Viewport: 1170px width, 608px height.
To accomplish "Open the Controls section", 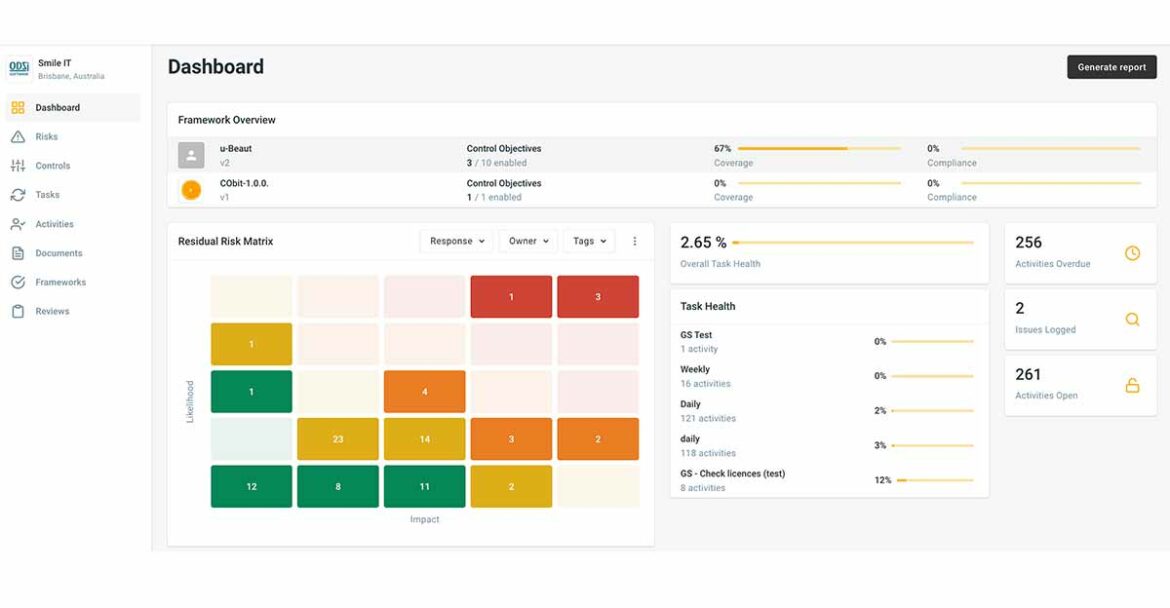I will pyautogui.click(x=73, y=166).
